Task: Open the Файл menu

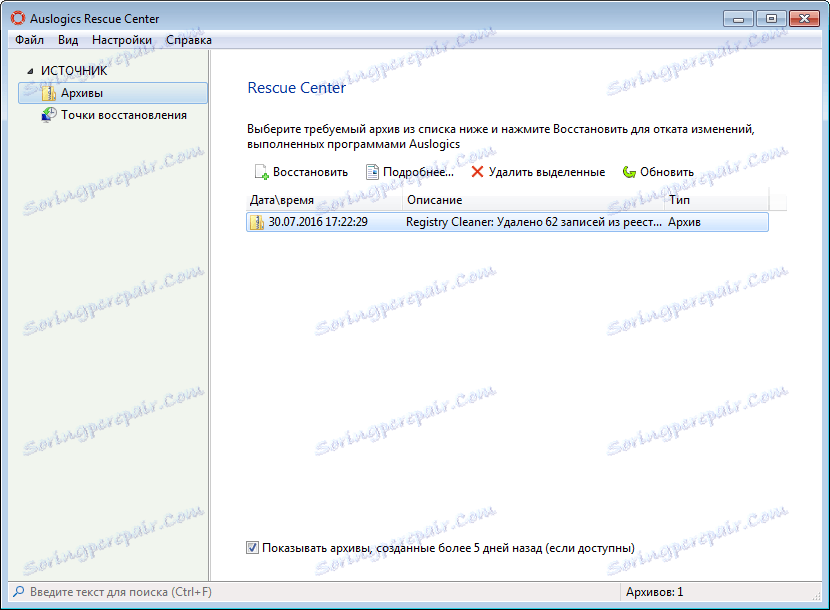Action: 29,40
